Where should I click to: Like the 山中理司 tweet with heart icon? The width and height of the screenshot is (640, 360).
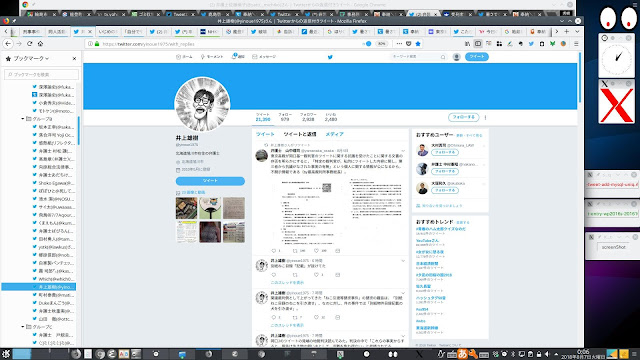316,251
